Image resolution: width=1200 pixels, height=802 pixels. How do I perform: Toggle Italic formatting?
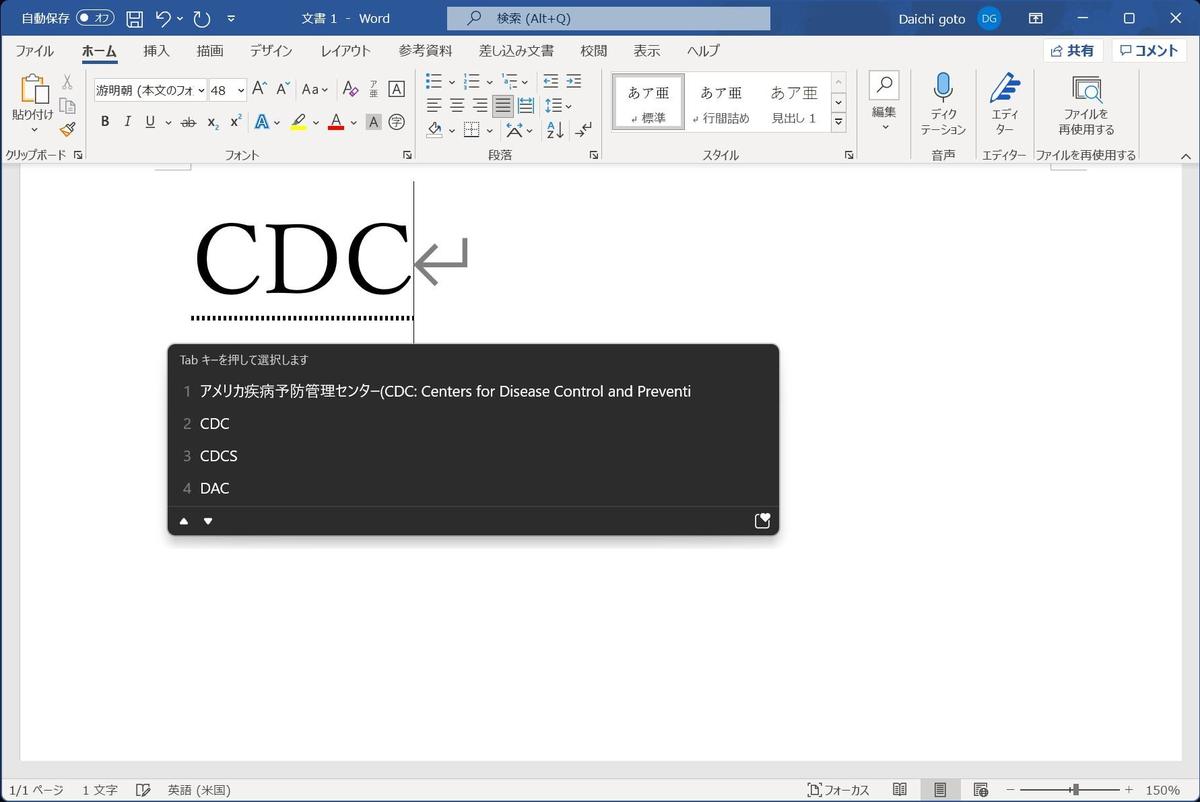(x=127, y=122)
